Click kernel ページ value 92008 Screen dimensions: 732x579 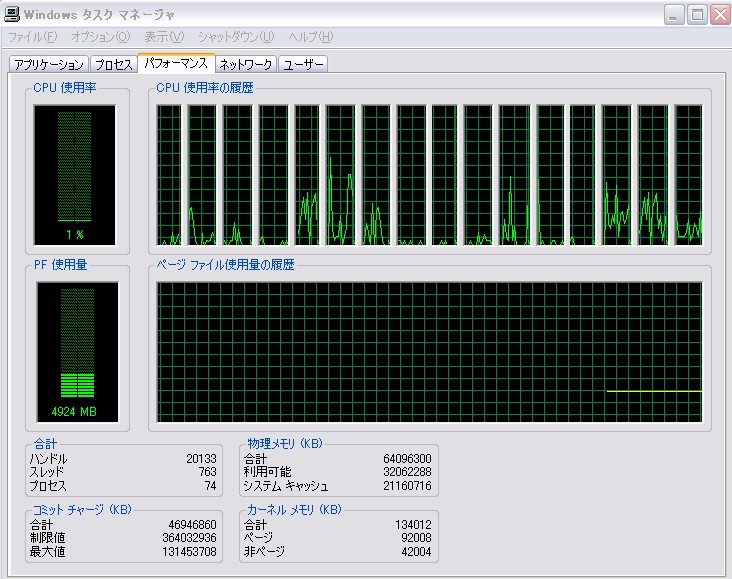pyautogui.click(x=416, y=538)
